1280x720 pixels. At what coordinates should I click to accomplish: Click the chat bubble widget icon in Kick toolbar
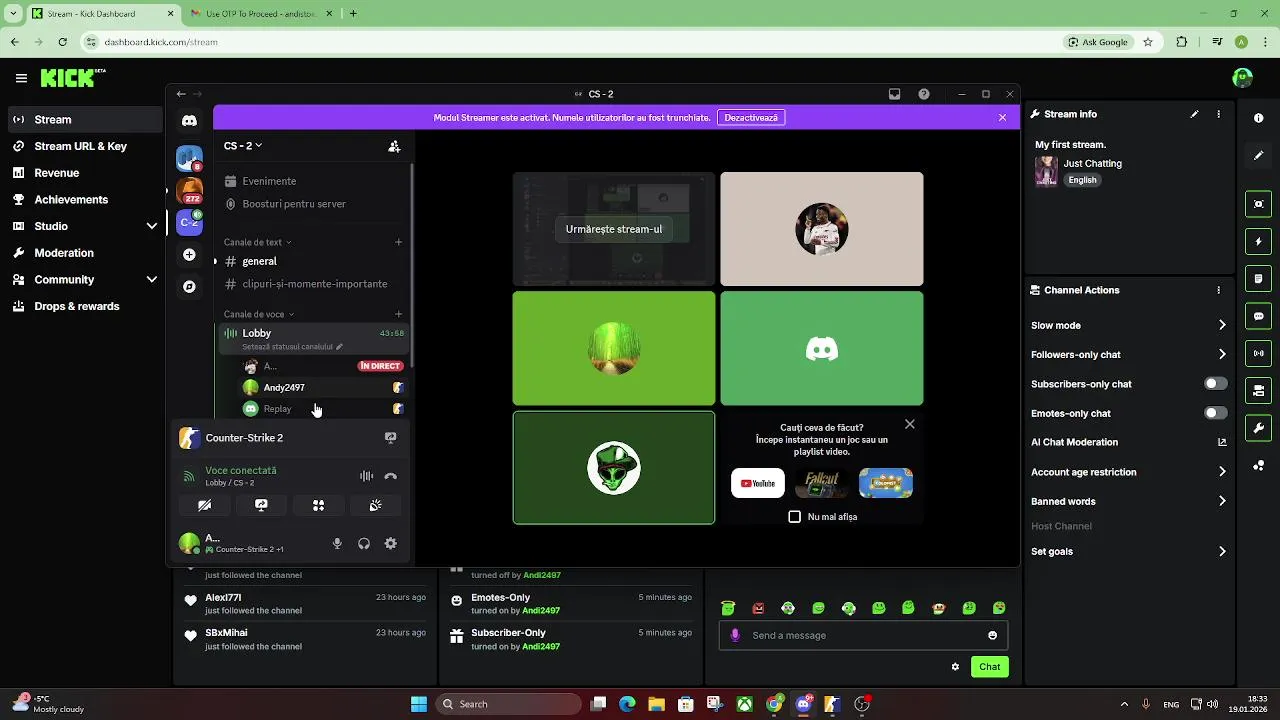click(x=1259, y=316)
